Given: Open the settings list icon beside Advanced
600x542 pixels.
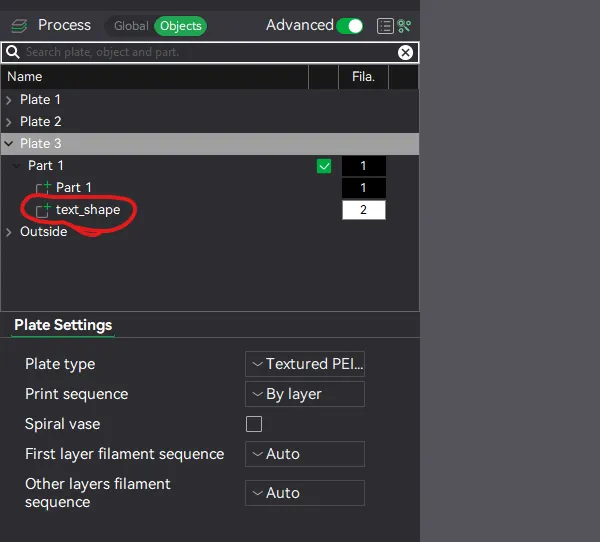Looking at the screenshot, I should tap(385, 26).
